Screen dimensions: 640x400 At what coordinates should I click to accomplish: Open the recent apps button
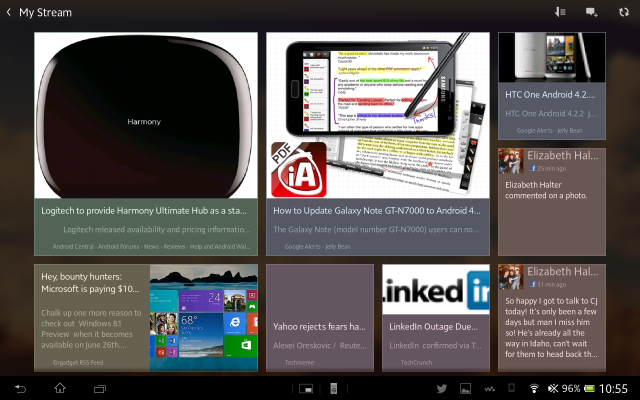[x=100, y=389]
